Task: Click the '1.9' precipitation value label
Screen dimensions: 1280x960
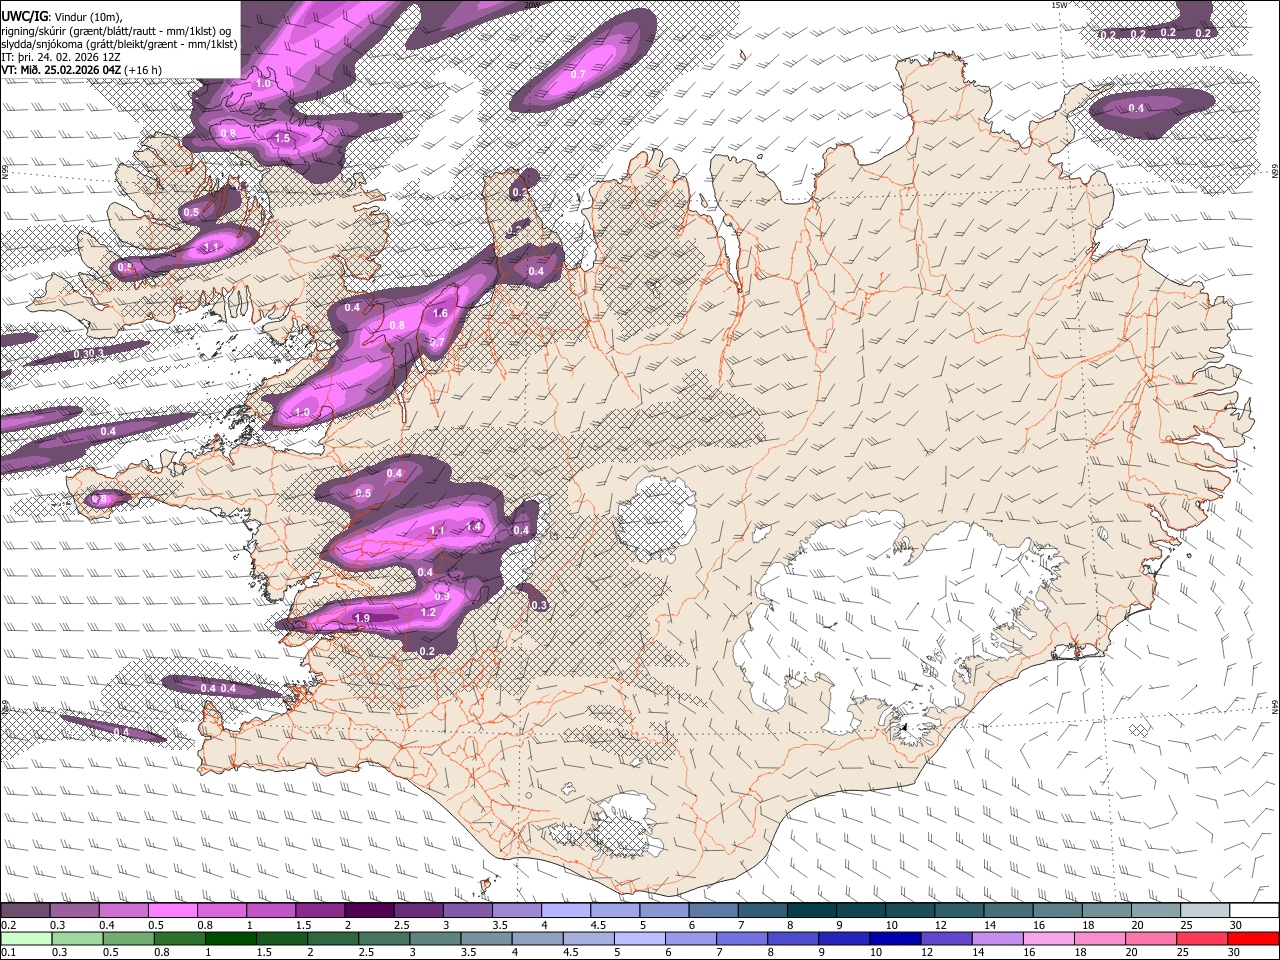Action: coord(362,619)
